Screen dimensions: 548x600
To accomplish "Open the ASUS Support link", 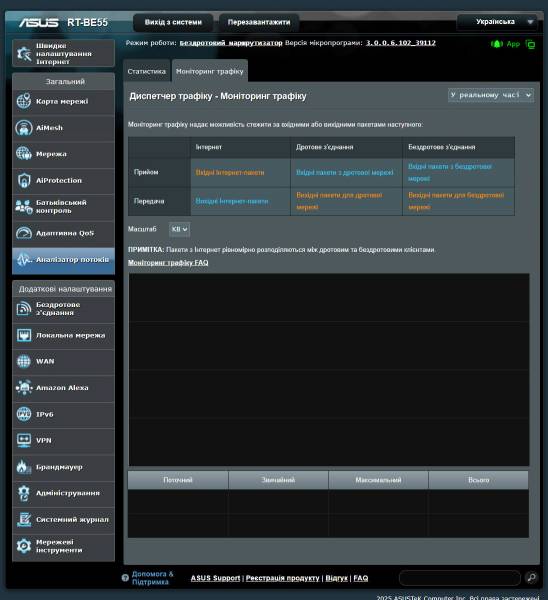I will click(215, 578).
